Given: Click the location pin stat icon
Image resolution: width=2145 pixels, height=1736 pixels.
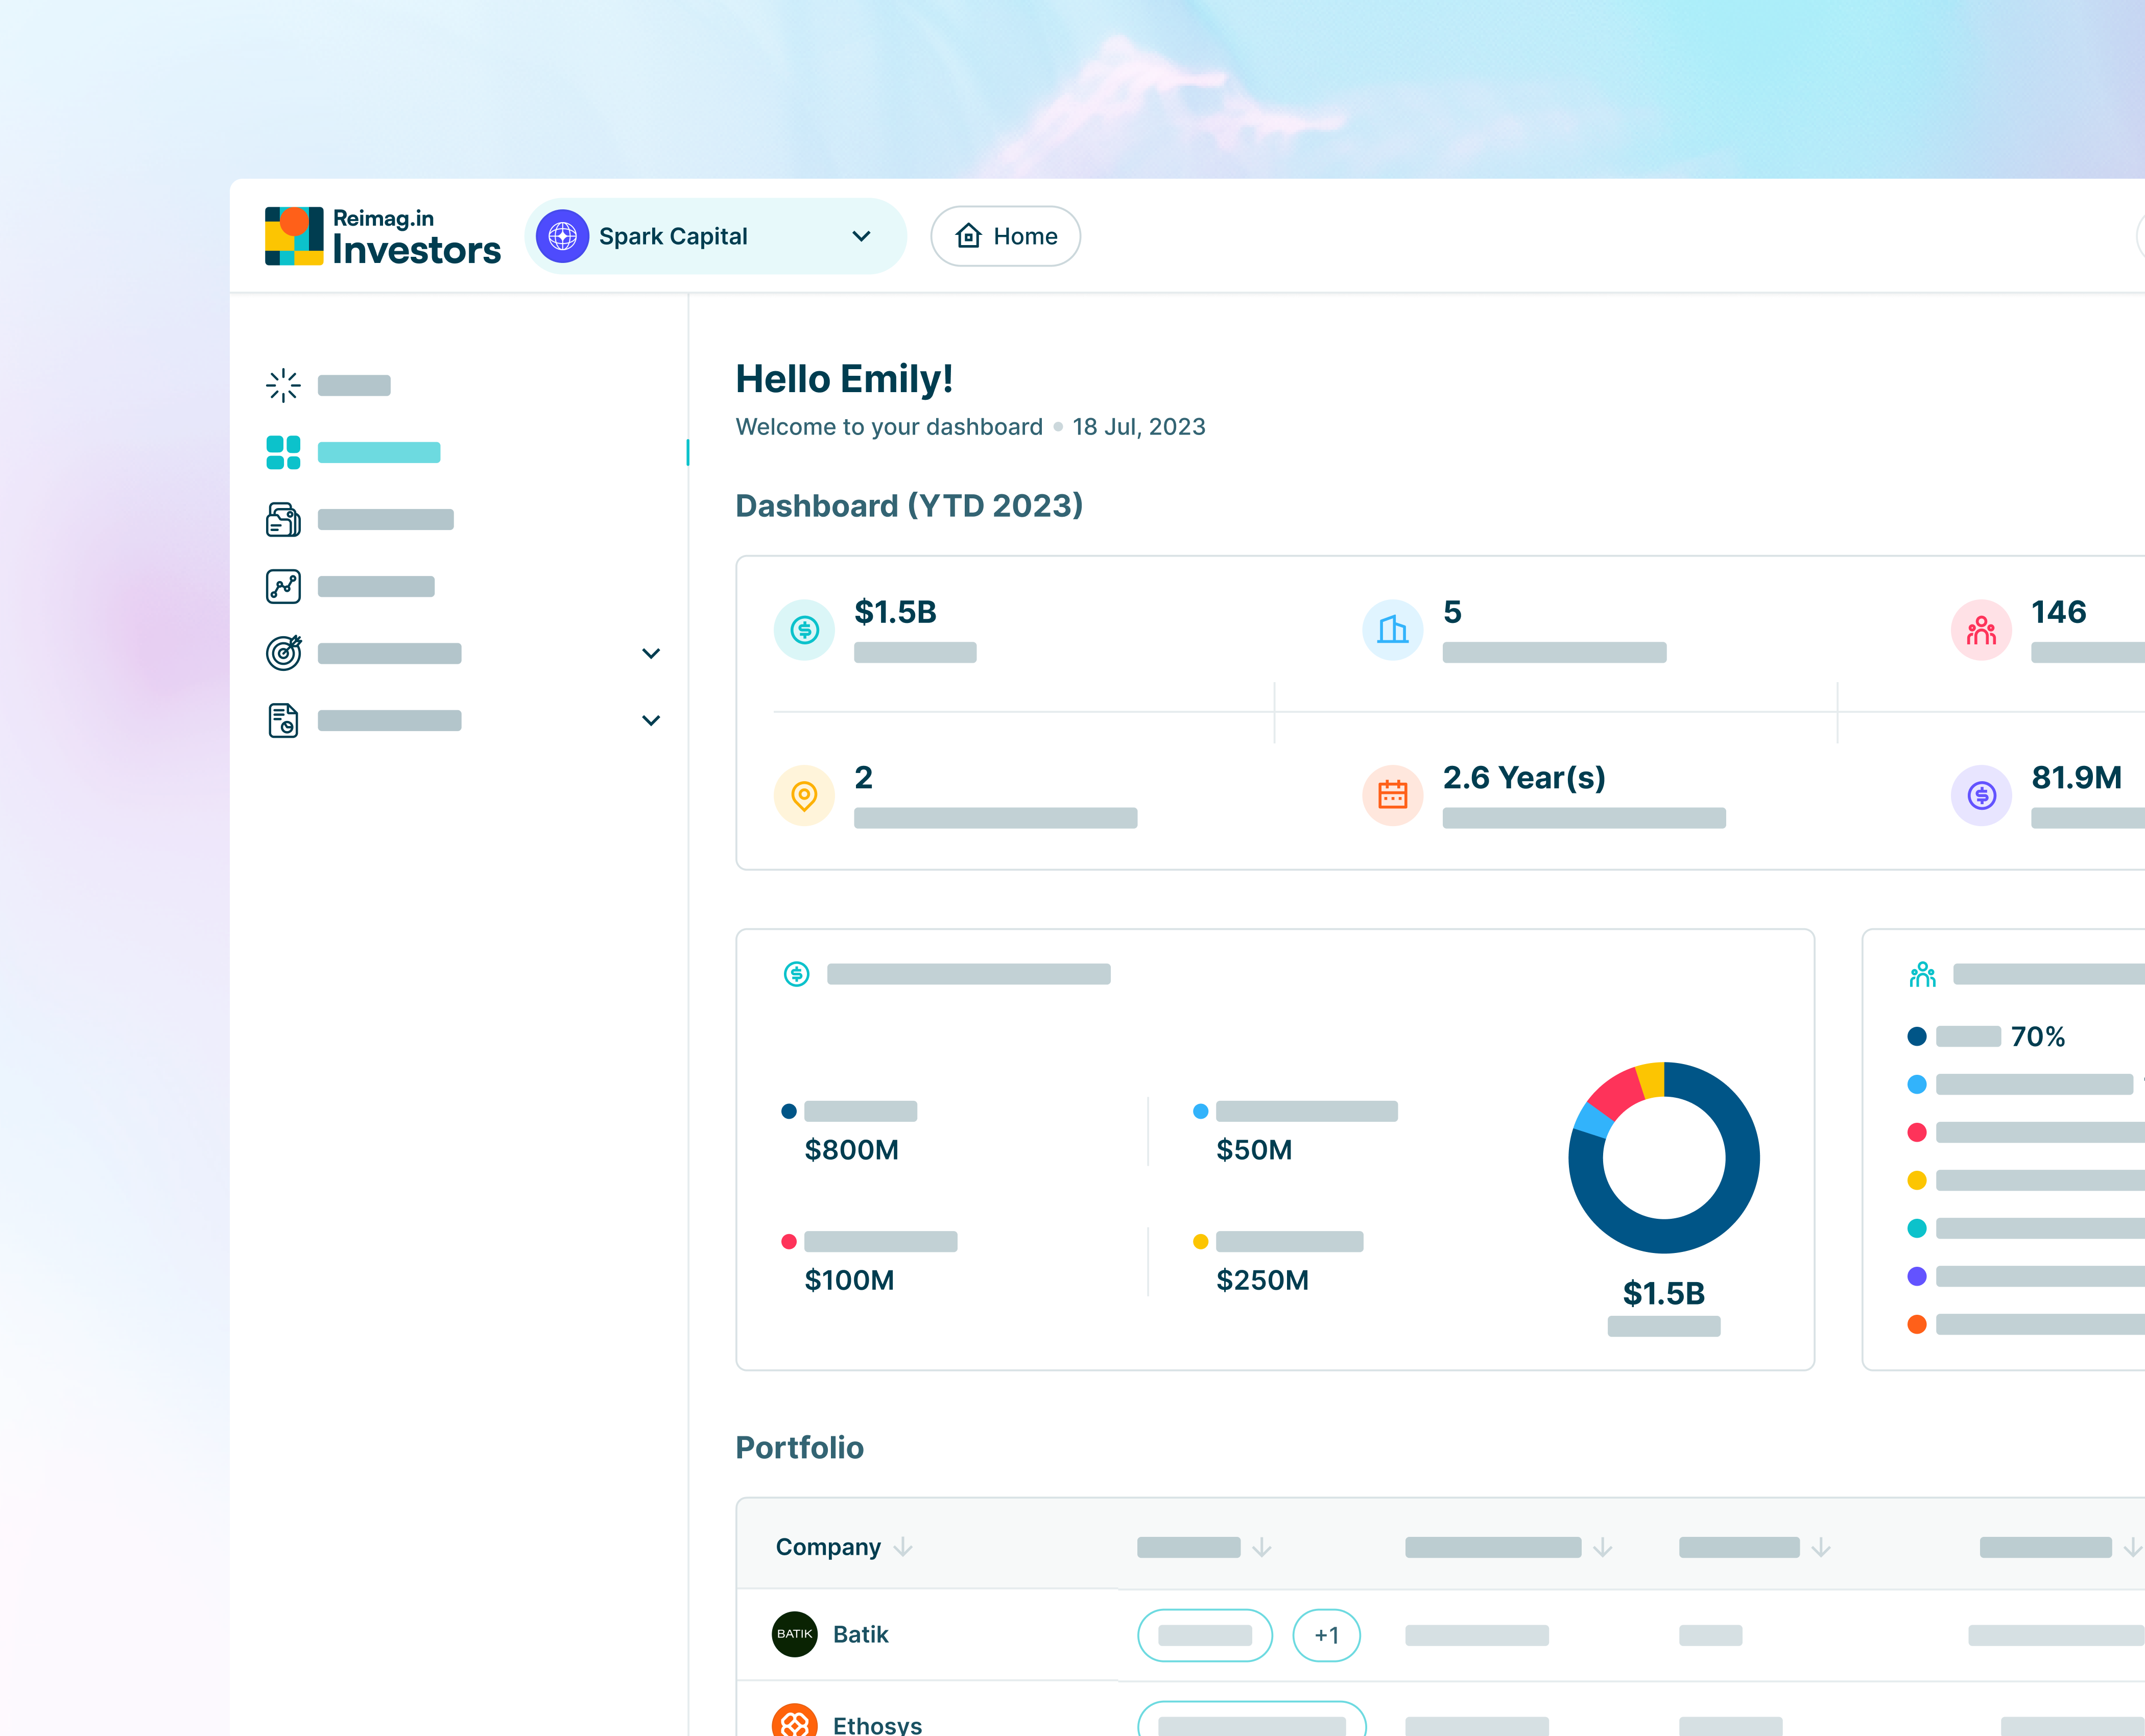Looking at the screenshot, I should 804,795.
